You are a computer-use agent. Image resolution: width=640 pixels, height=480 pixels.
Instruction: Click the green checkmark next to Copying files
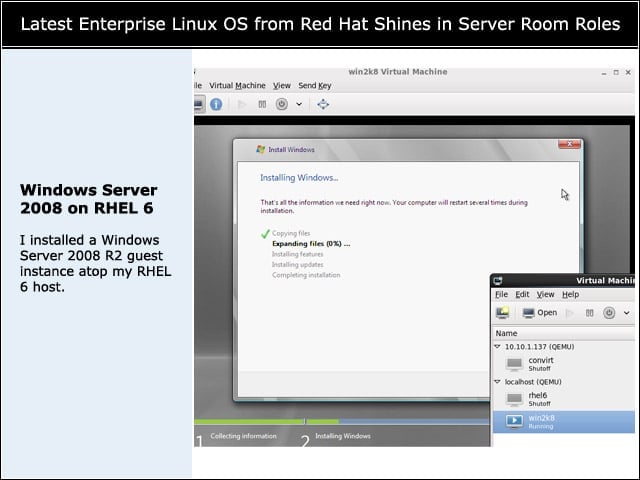pos(265,234)
